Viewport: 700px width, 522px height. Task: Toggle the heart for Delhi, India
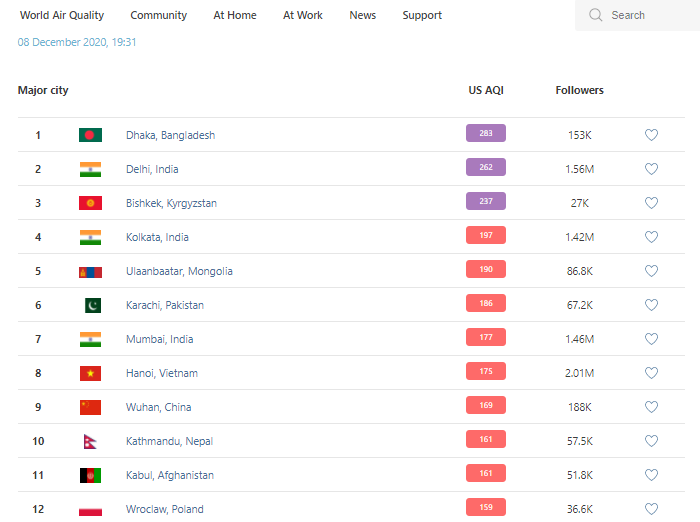coord(651,169)
